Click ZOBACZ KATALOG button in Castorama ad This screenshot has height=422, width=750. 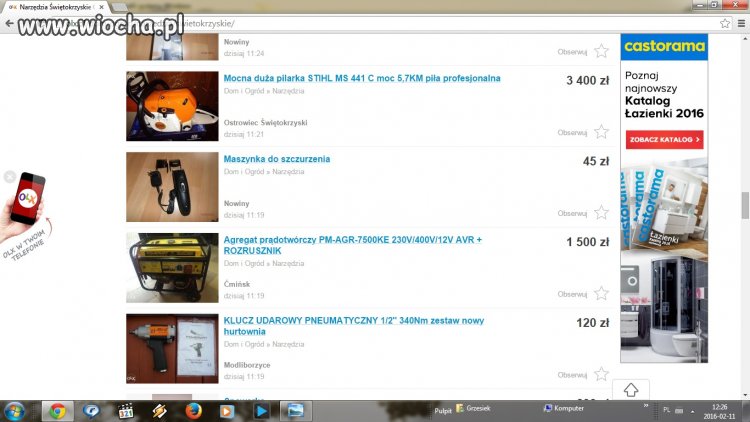click(664, 140)
